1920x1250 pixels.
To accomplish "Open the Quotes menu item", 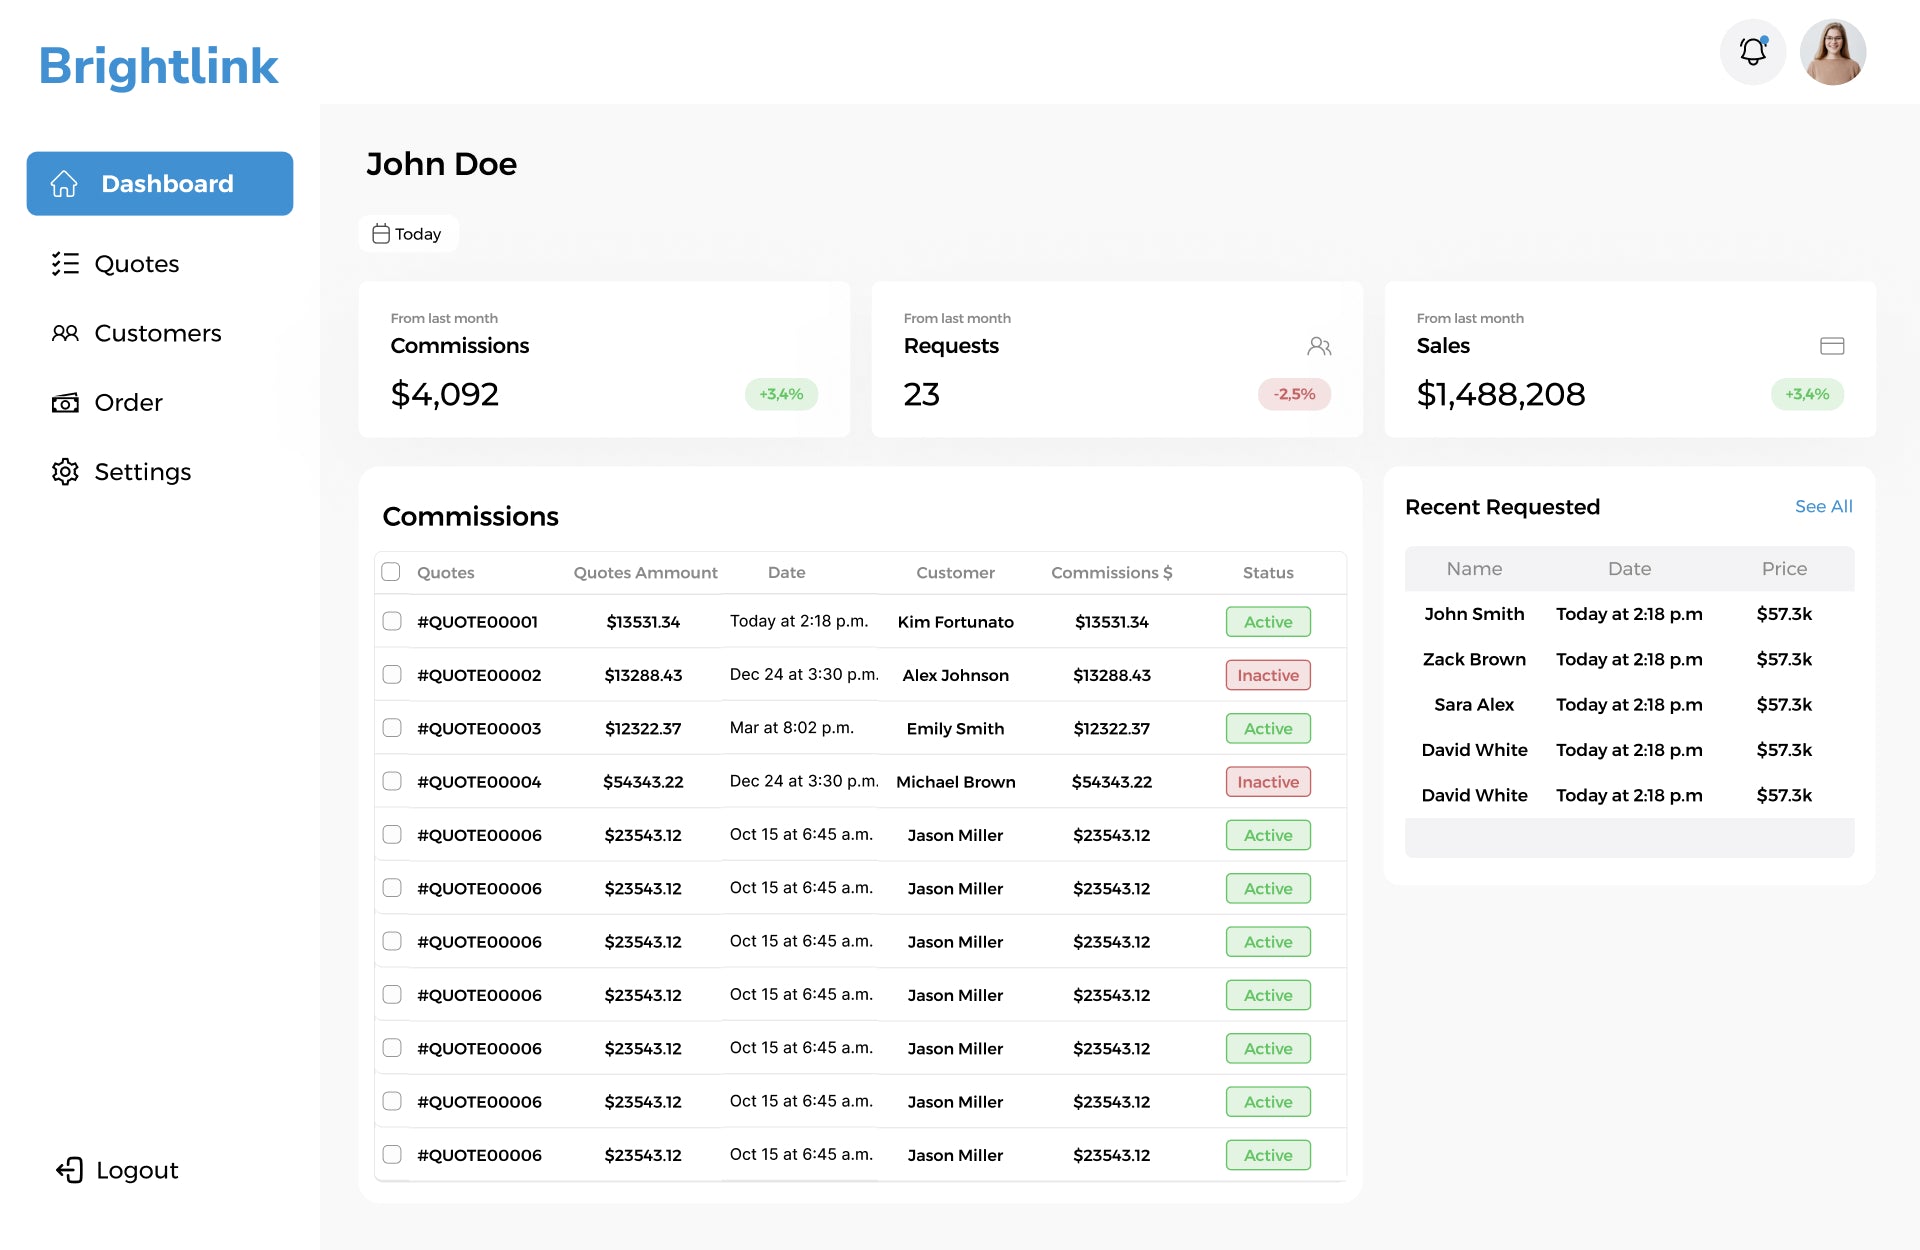I will pyautogui.click(x=136, y=264).
